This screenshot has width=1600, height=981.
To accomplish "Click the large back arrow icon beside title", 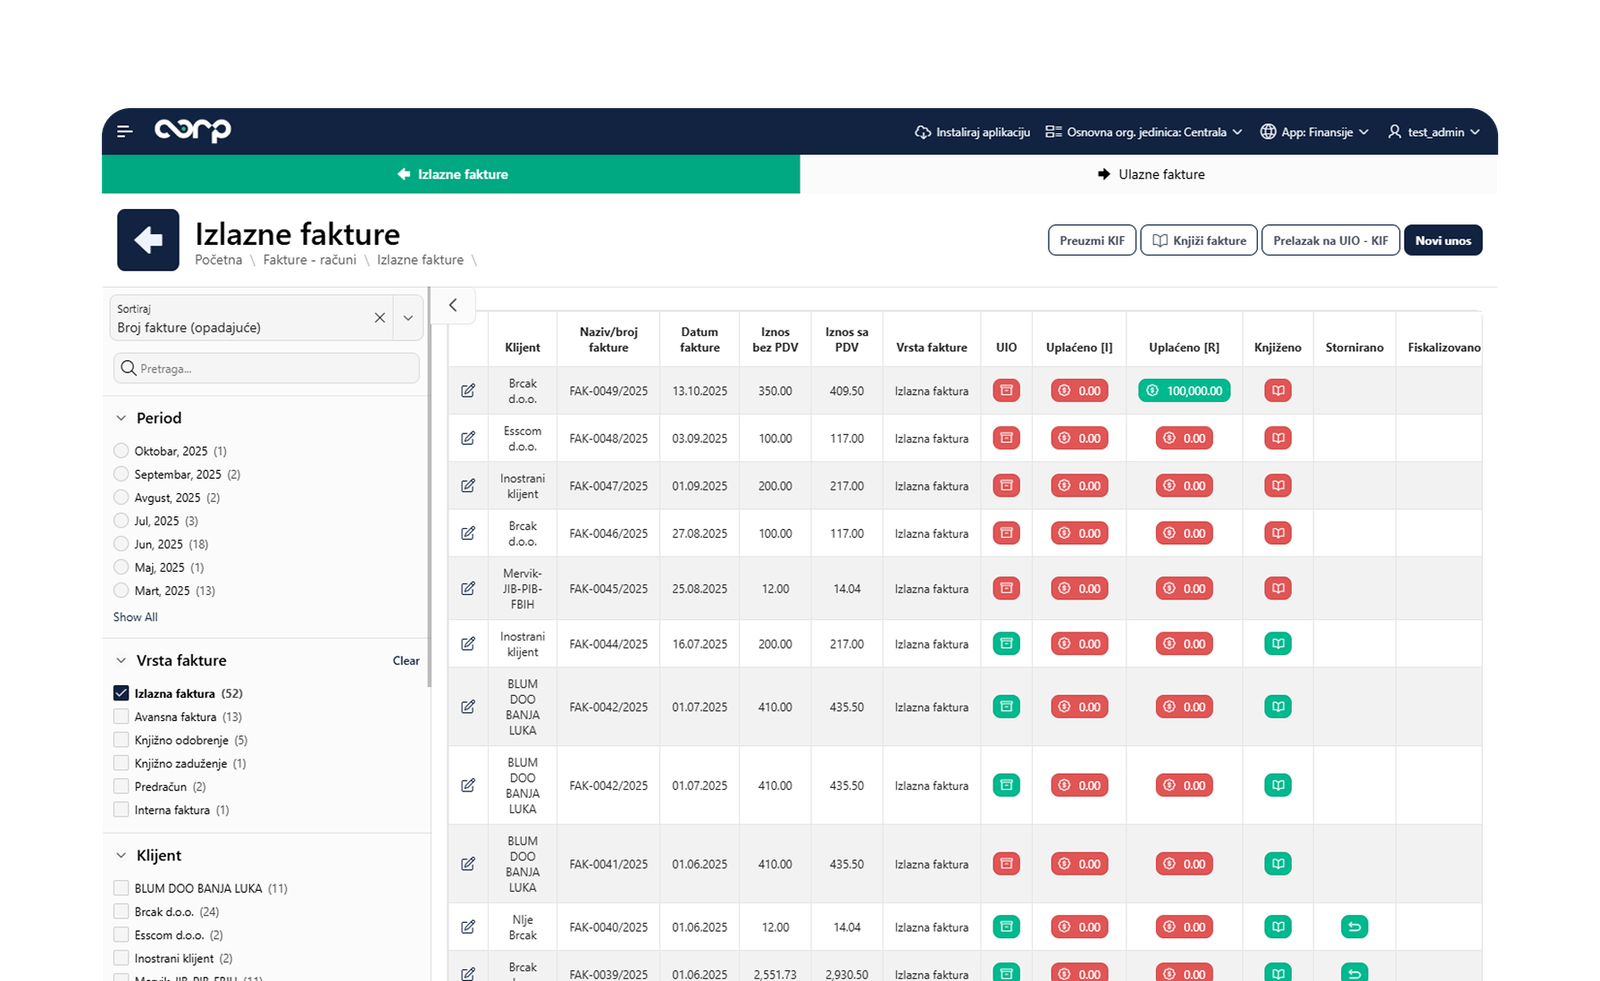I will coord(148,240).
